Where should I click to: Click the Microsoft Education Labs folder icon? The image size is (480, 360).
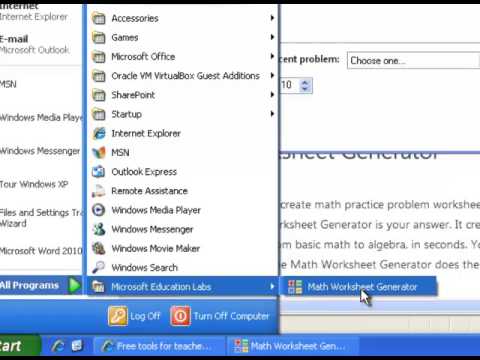(x=99, y=287)
